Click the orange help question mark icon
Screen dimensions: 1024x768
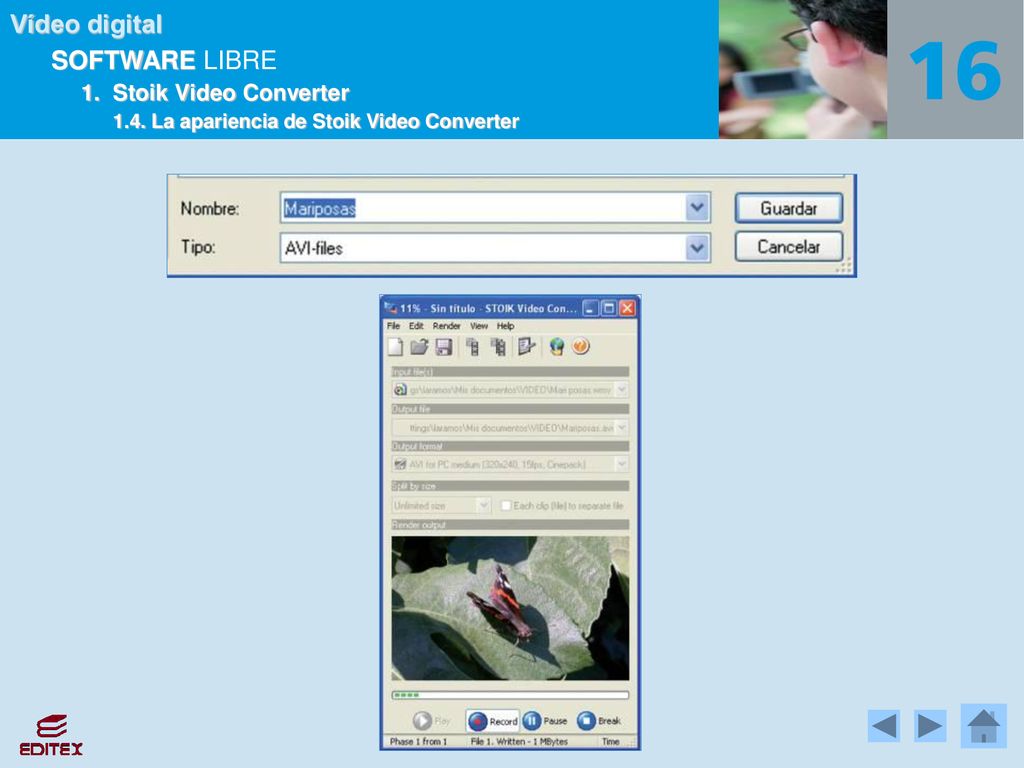[581, 347]
